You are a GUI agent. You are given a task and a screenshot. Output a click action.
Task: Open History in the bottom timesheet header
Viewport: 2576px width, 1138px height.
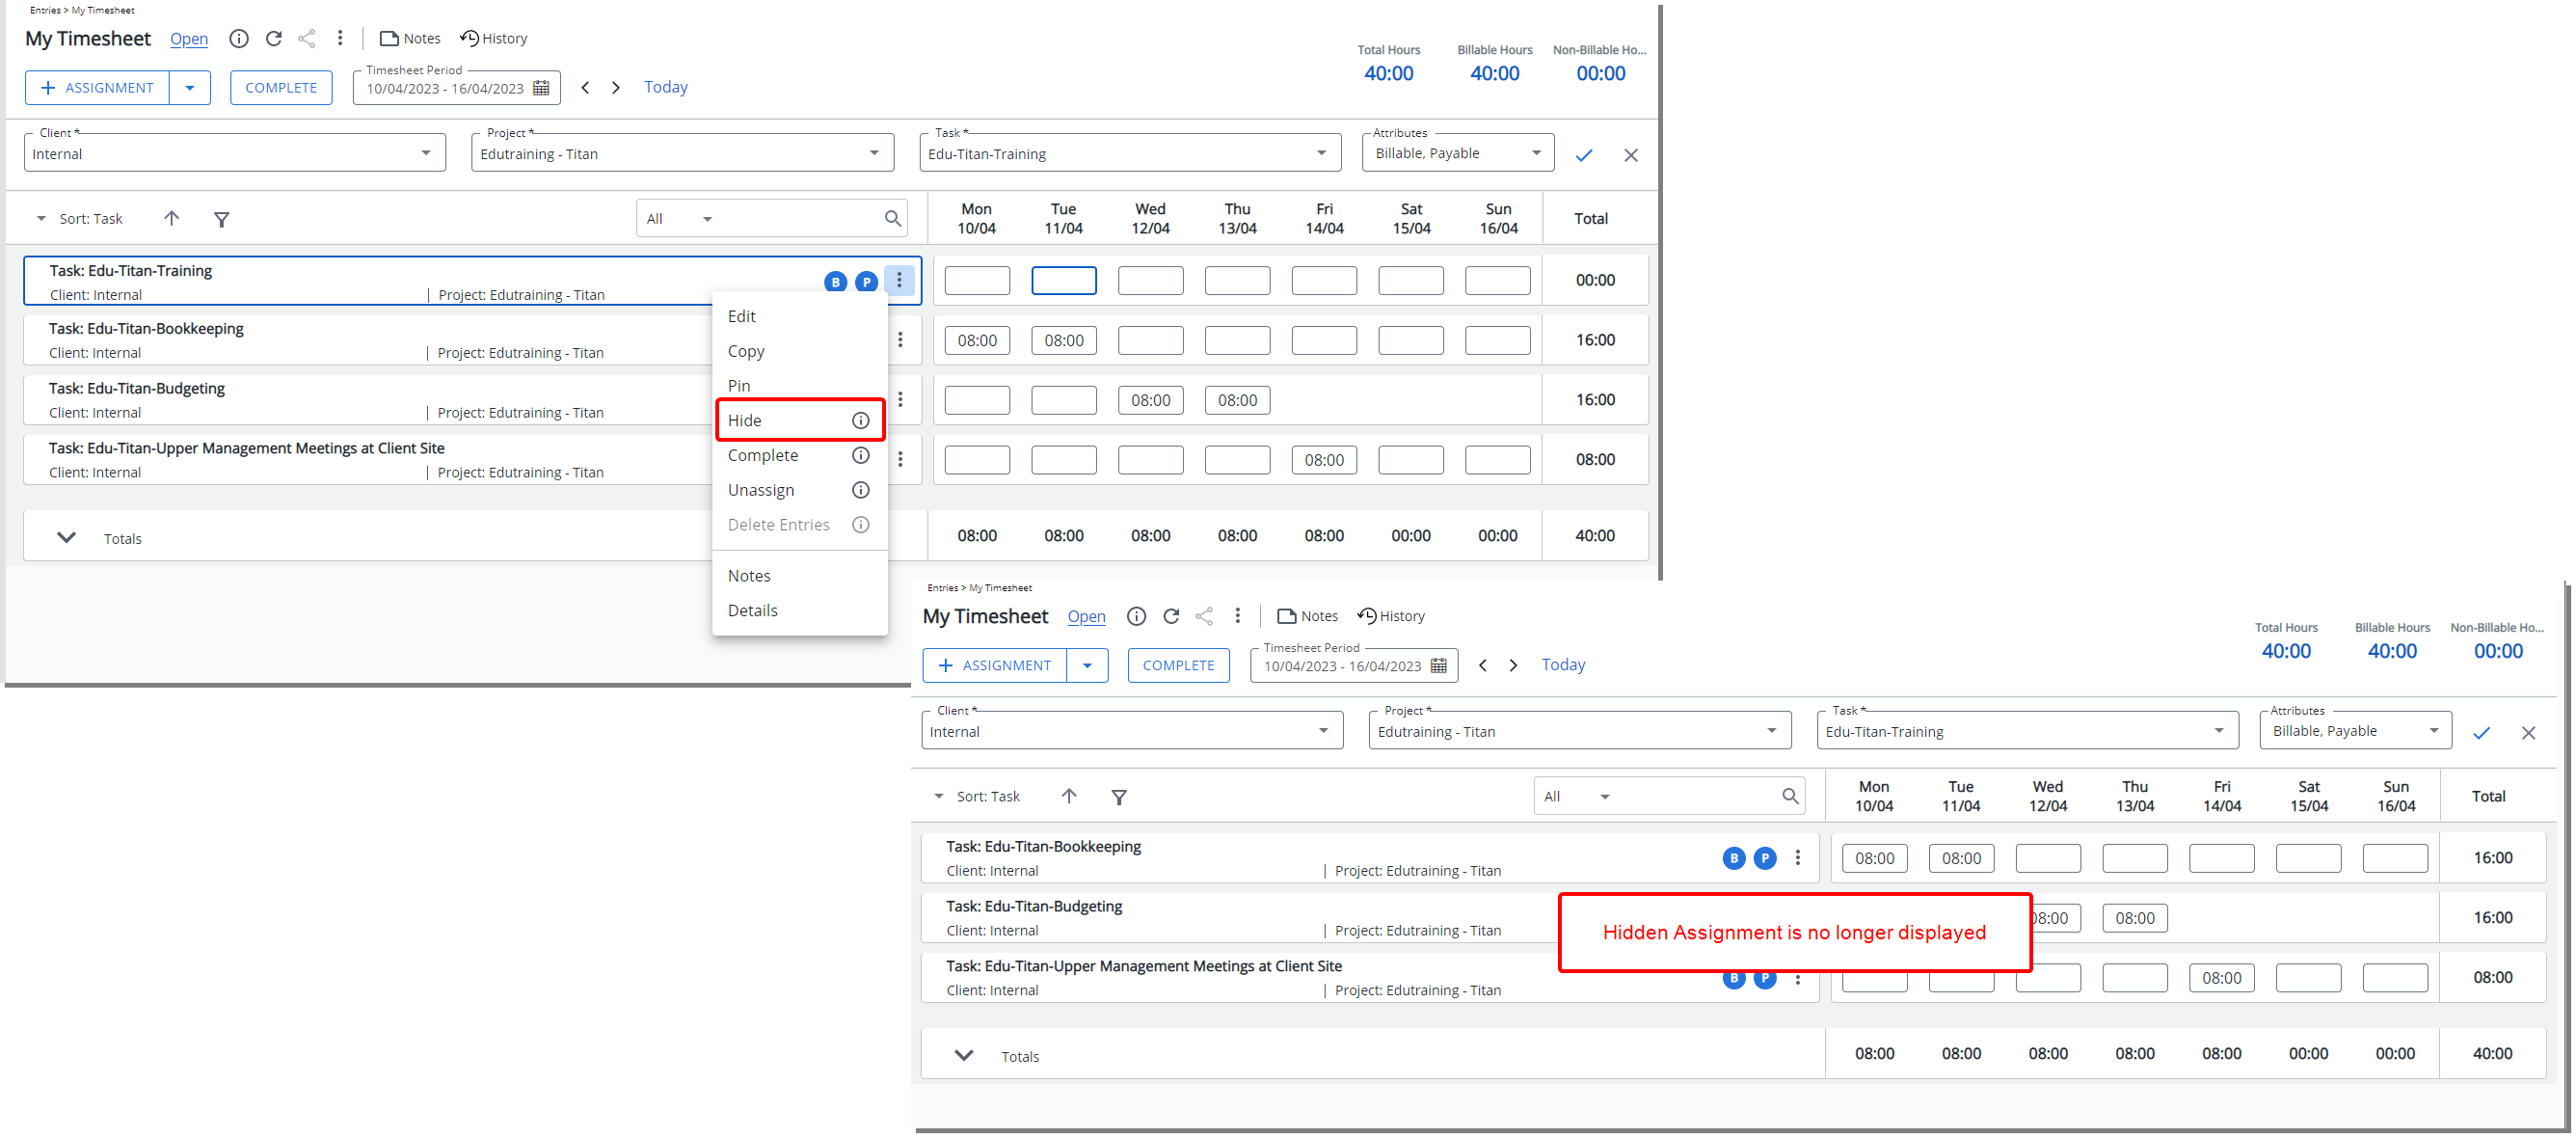pos(1391,616)
